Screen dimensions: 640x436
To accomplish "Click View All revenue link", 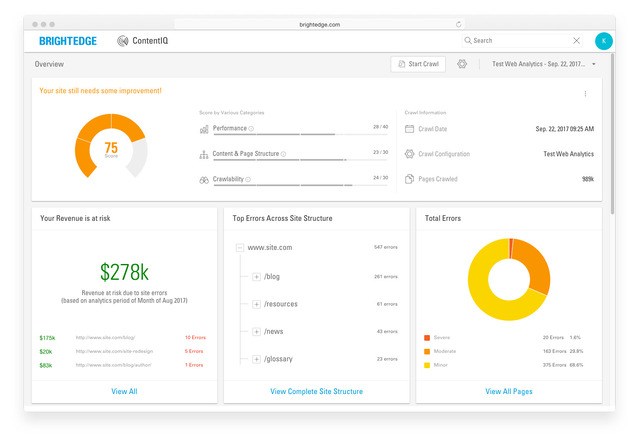I will click(x=124, y=391).
